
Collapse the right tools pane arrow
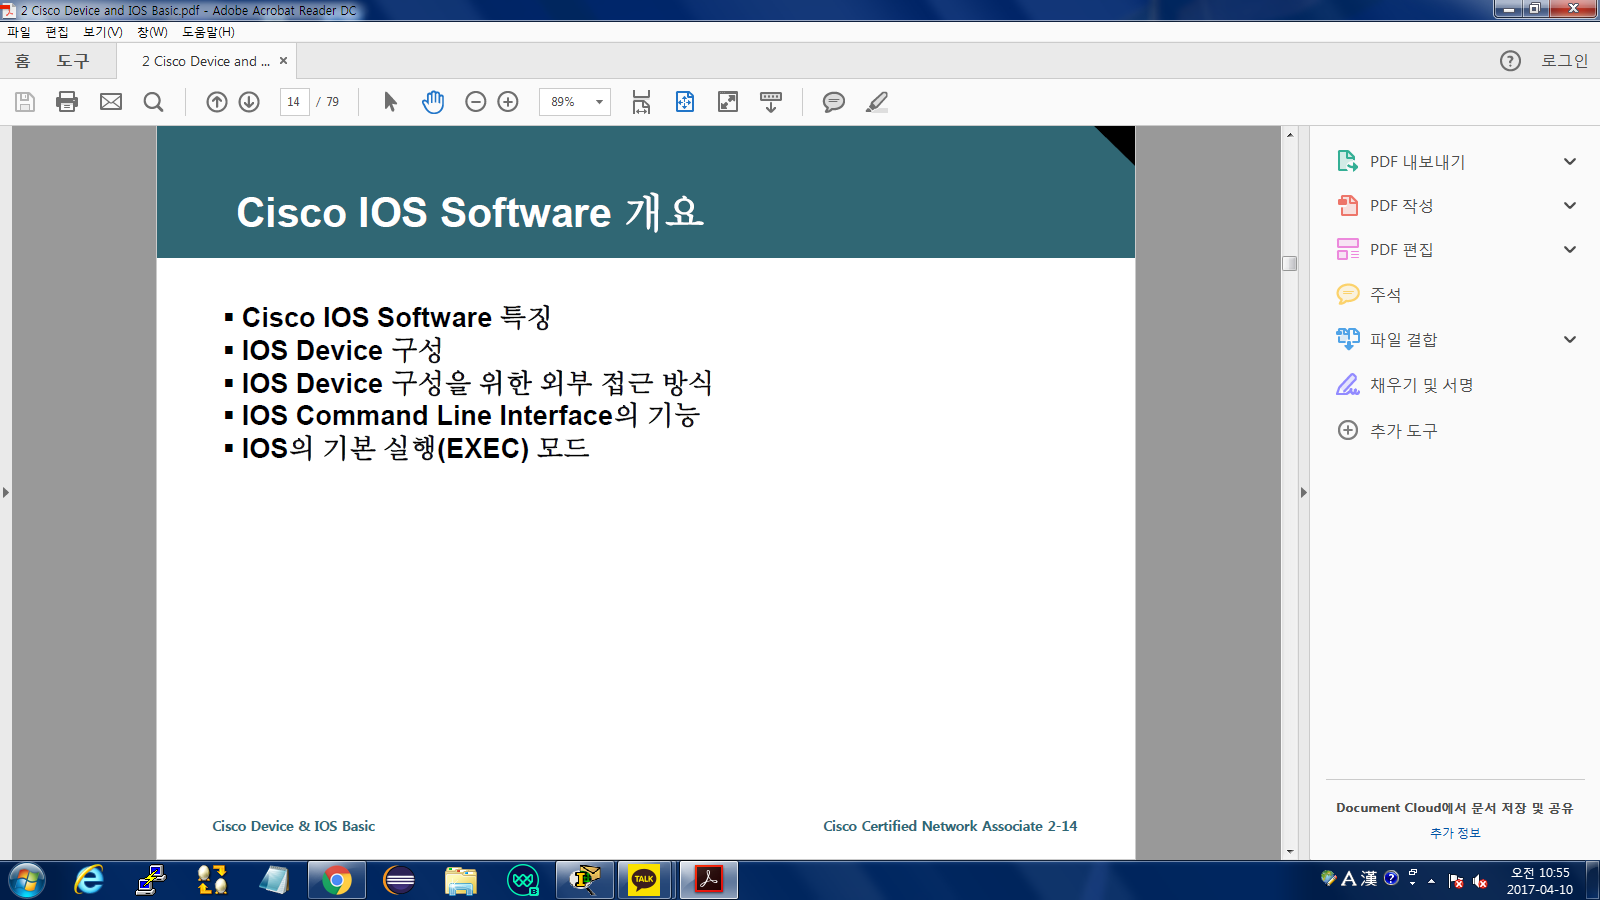(x=1303, y=492)
